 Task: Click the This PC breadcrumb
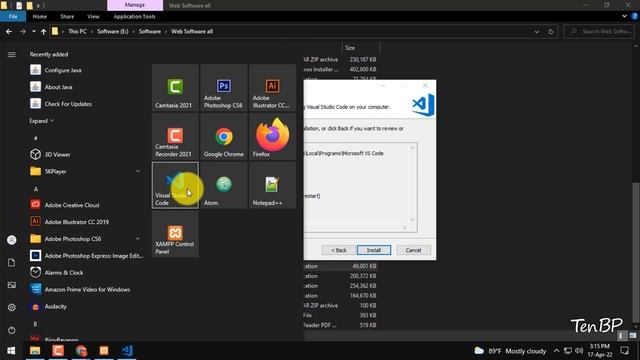click(x=78, y=31)
